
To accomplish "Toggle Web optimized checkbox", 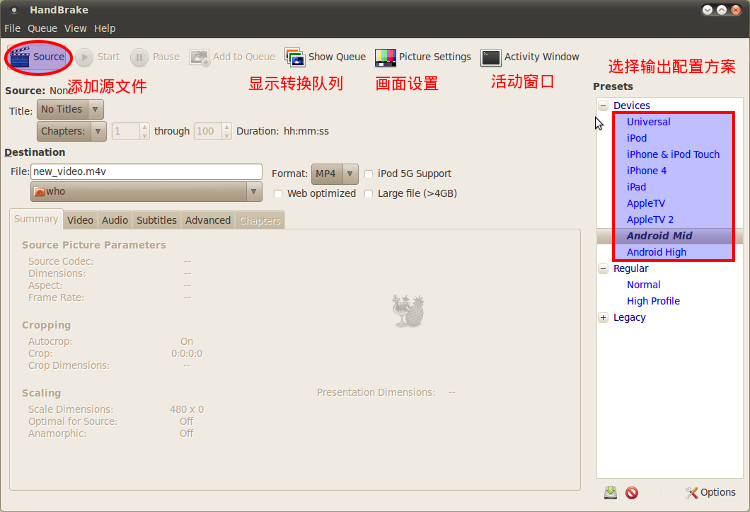I will 278,194.
